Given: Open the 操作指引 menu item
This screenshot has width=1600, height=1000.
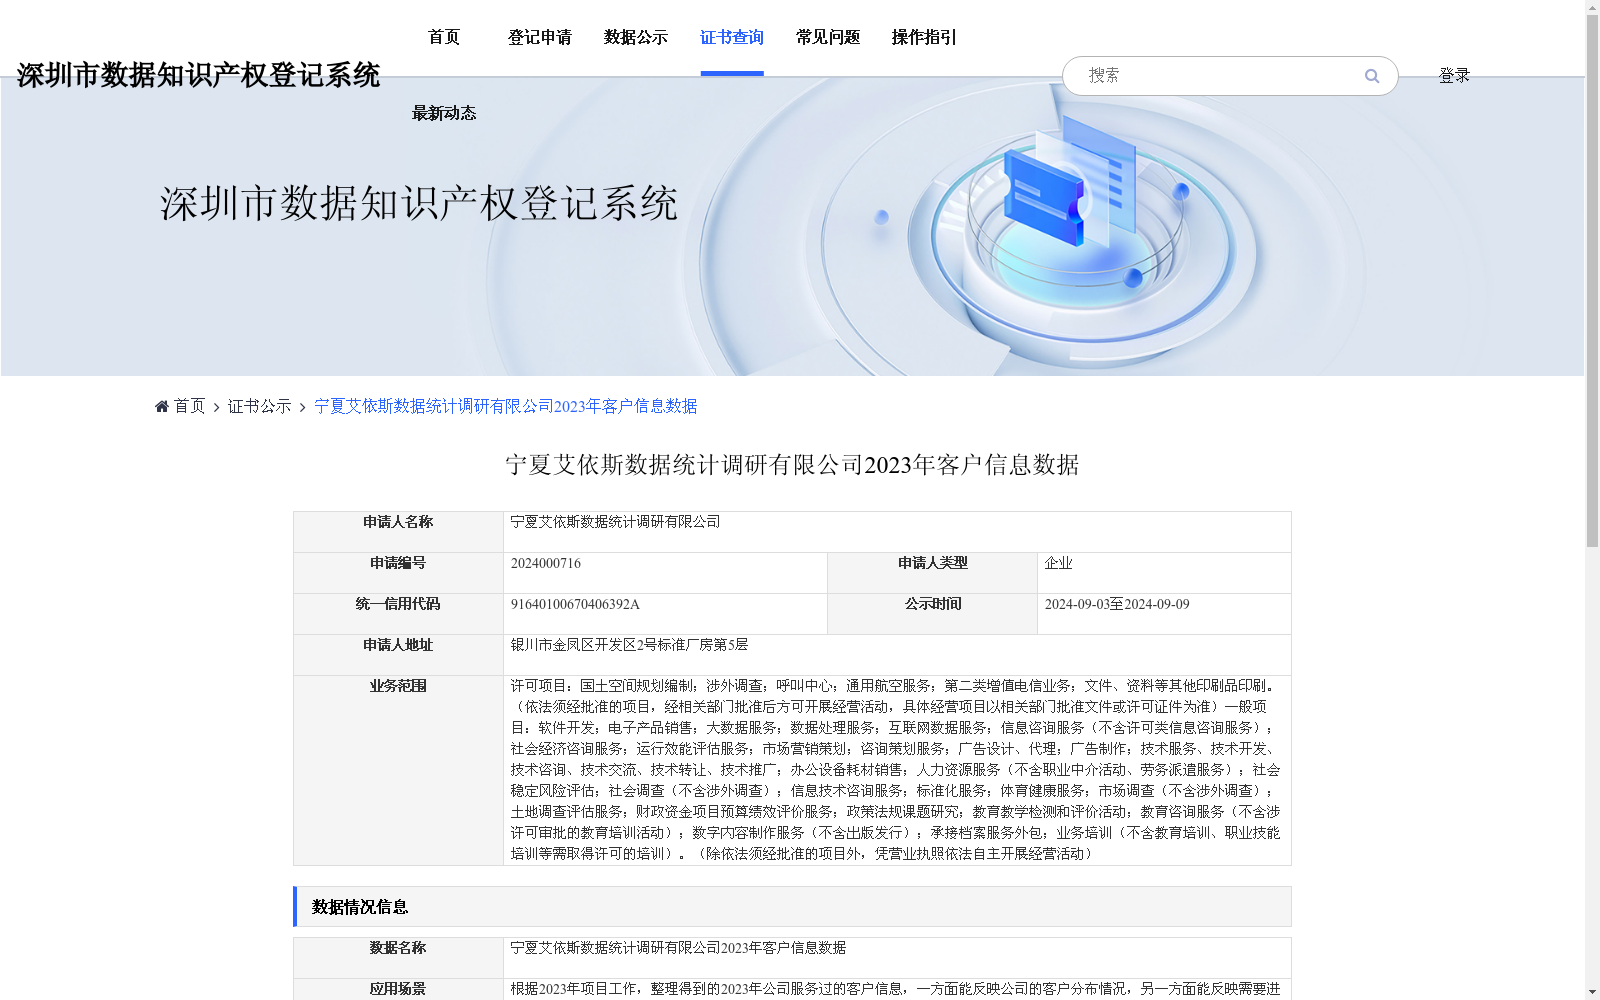Looking at the screenshot, I should [x=924, y=37].
